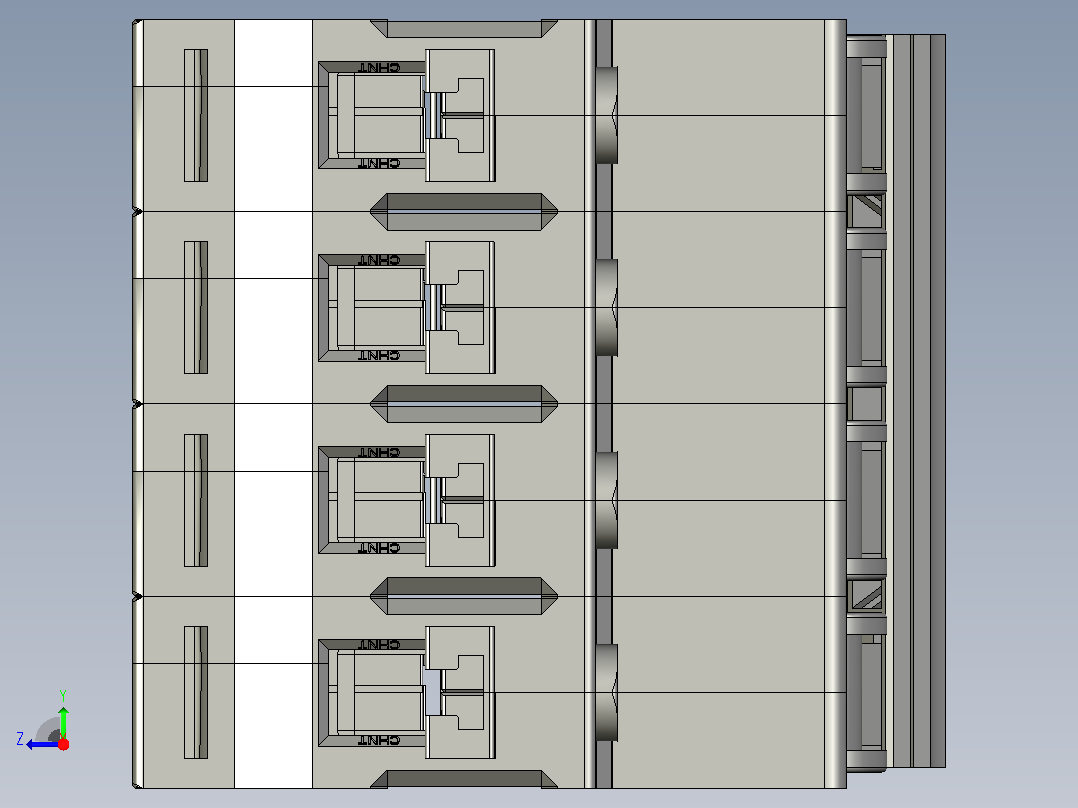Pick the vertical slot on the bottommost pole
Viewport: 1078px width, 808px height.
(196, 692)
